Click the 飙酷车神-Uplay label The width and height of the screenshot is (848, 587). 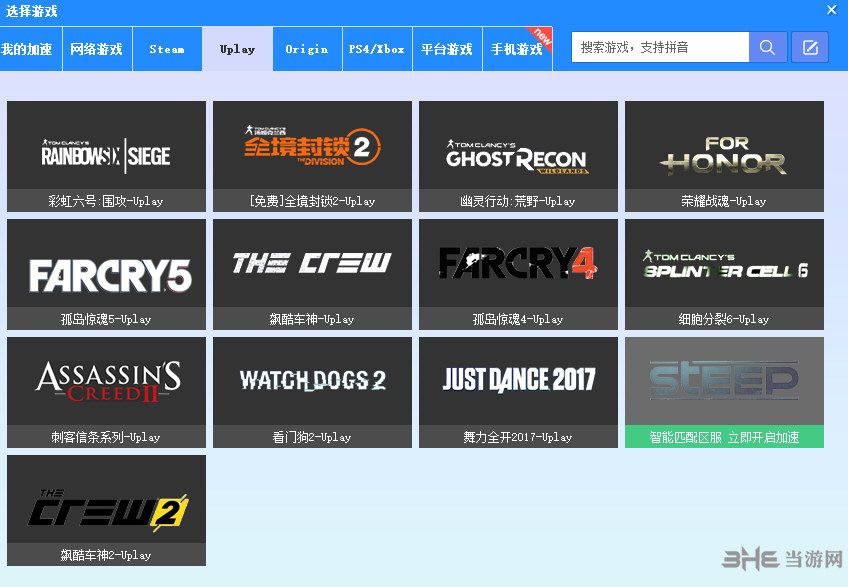(312, 319)
